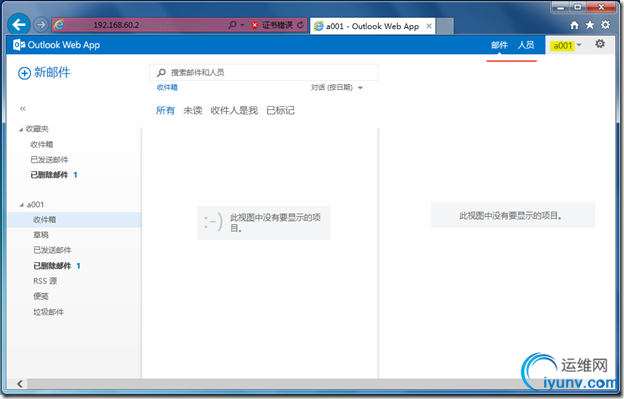Viewport: 624px width, 399px height.
Task: Click the search mail and people field
Action: [x=263, y=72]
